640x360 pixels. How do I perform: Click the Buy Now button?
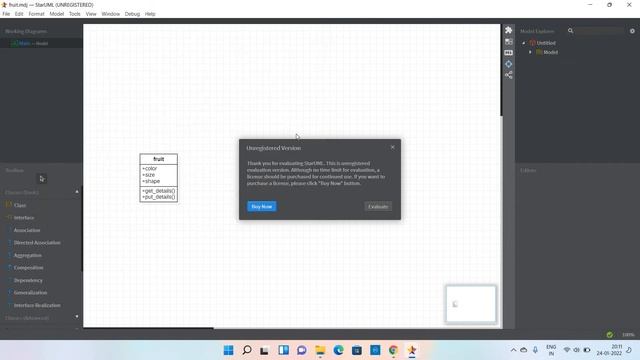point(262,207)
